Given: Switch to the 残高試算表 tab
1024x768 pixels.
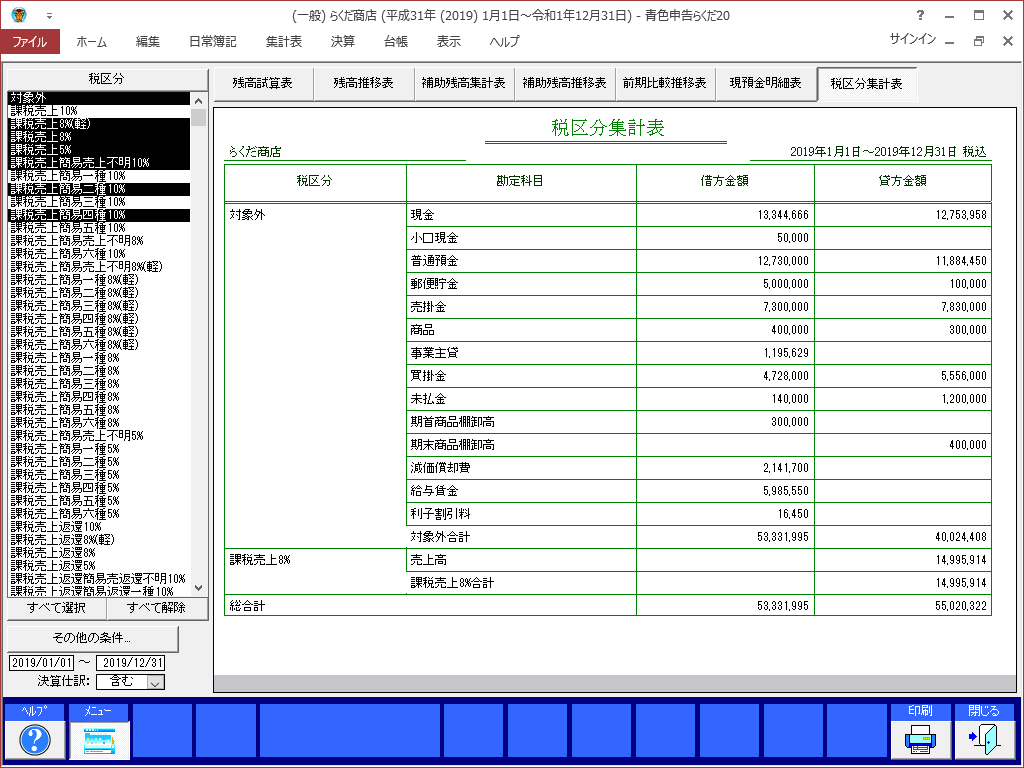Looking at the screenshot, I should pyautogui.click(x=262, y=83).
